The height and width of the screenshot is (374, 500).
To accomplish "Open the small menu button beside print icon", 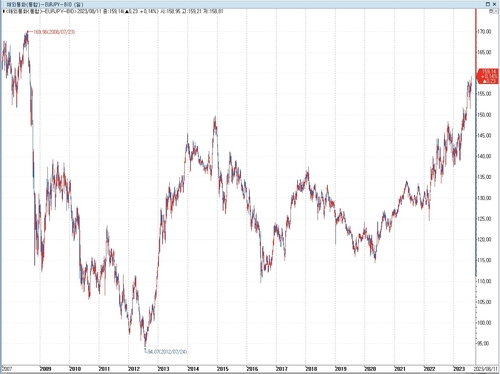I will coord(496,11).
